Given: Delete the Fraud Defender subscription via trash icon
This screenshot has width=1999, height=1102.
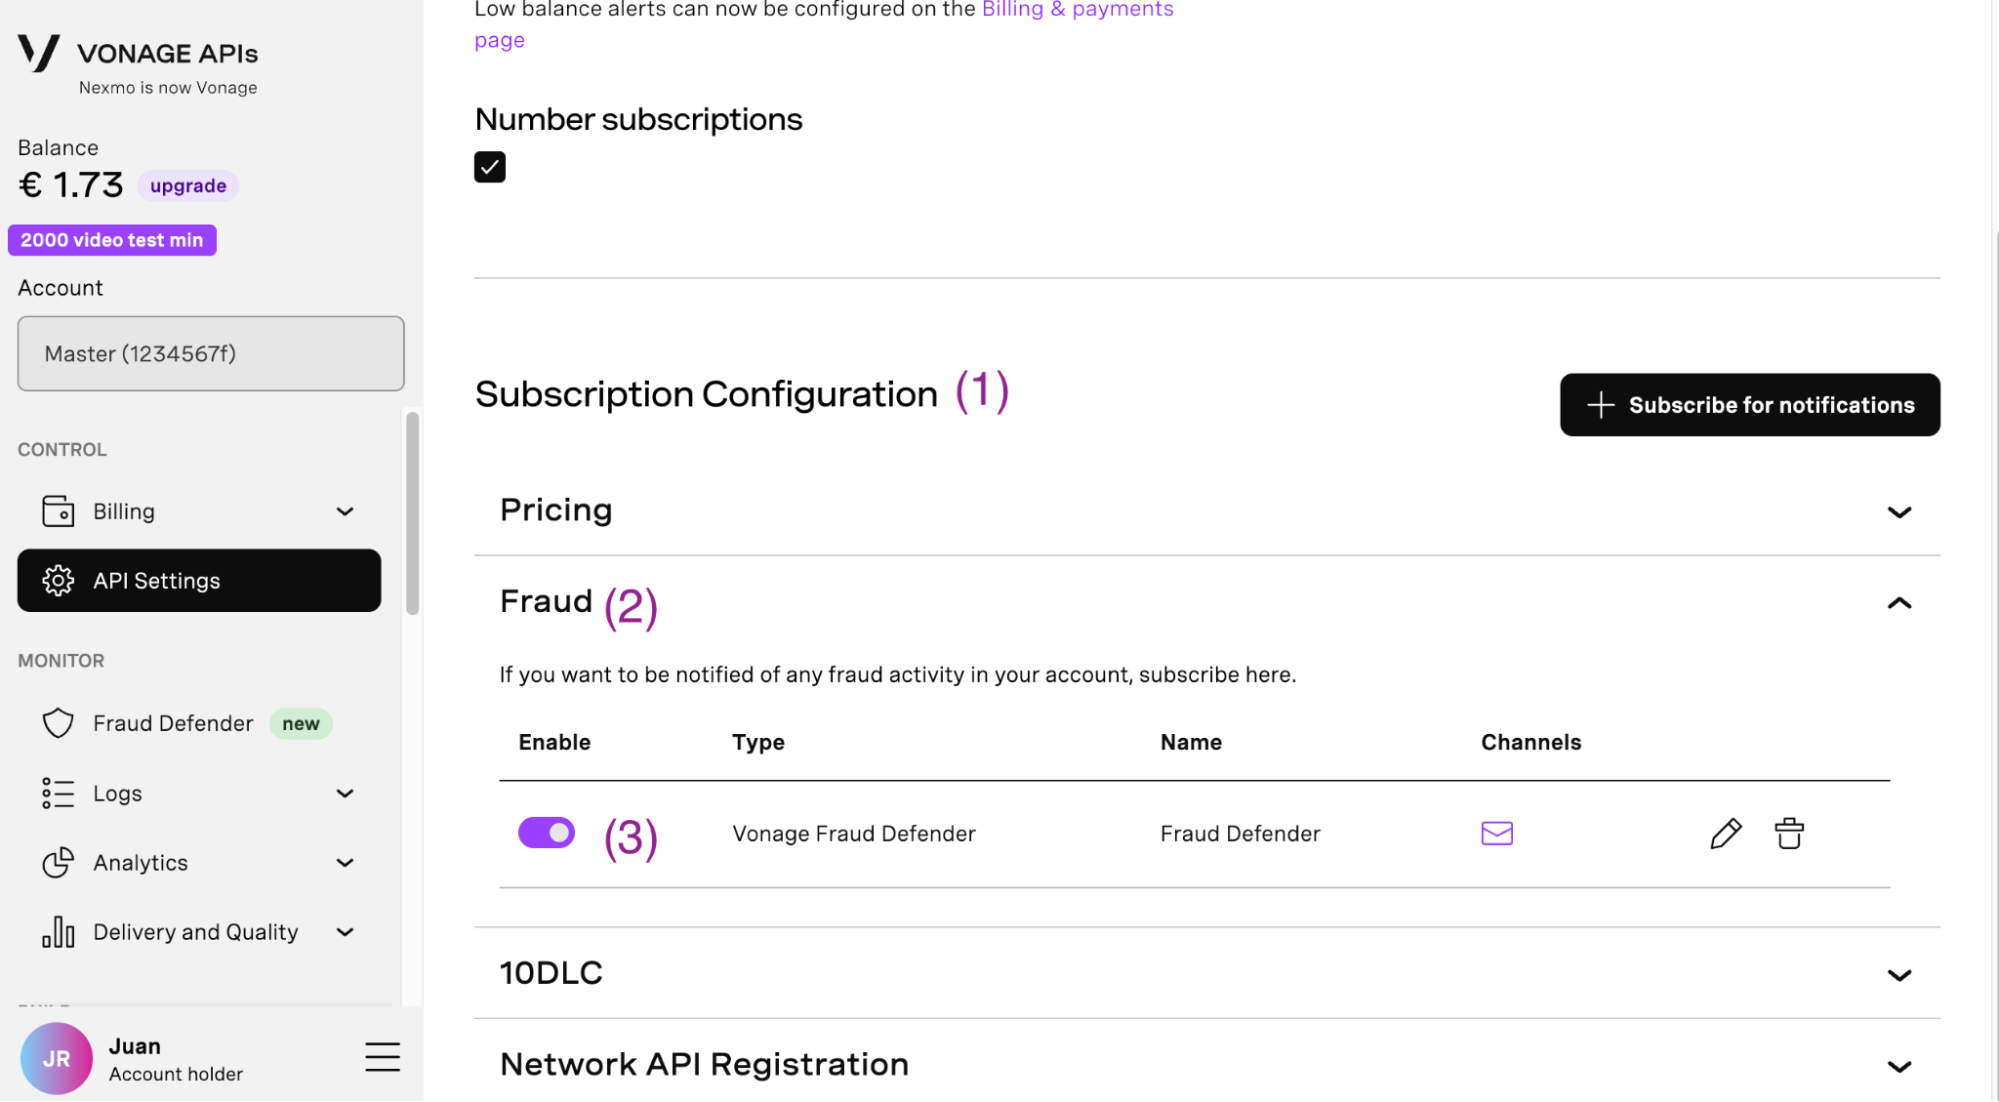Looking at the screenshot, I should coord(1788,833).
